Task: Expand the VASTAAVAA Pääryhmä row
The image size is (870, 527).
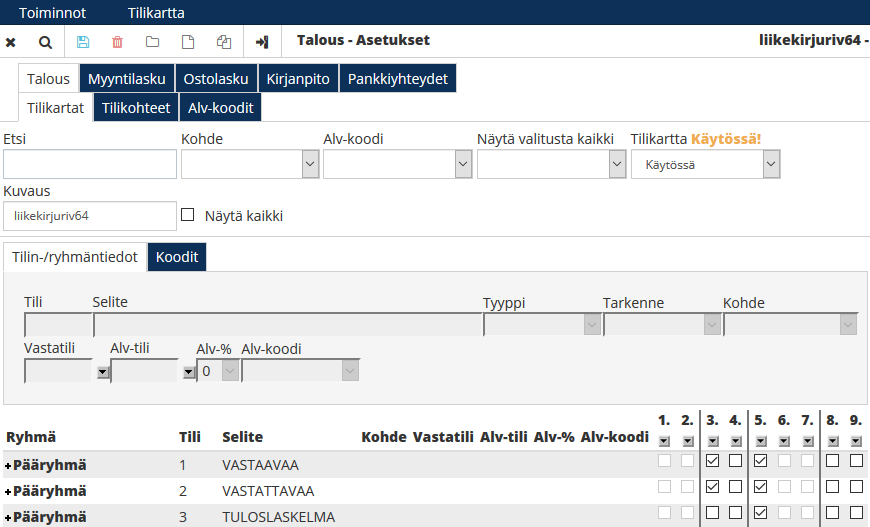Action: 8,465
